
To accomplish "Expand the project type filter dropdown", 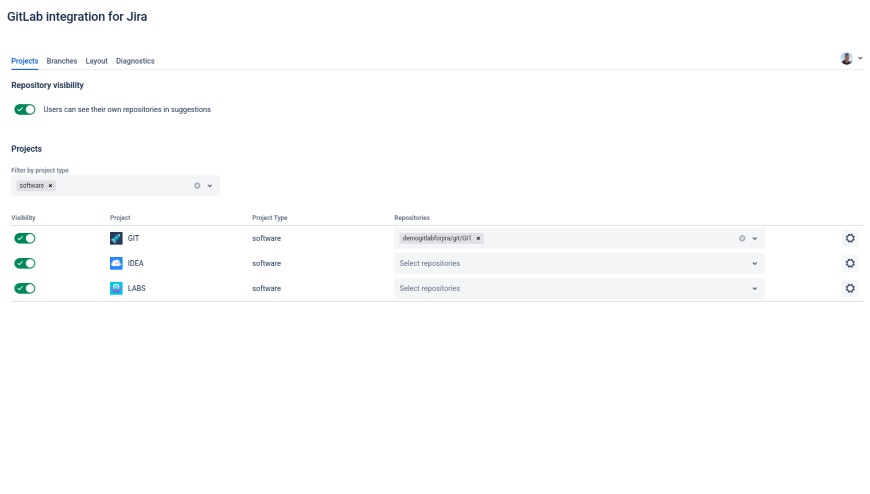I will 210,185.
